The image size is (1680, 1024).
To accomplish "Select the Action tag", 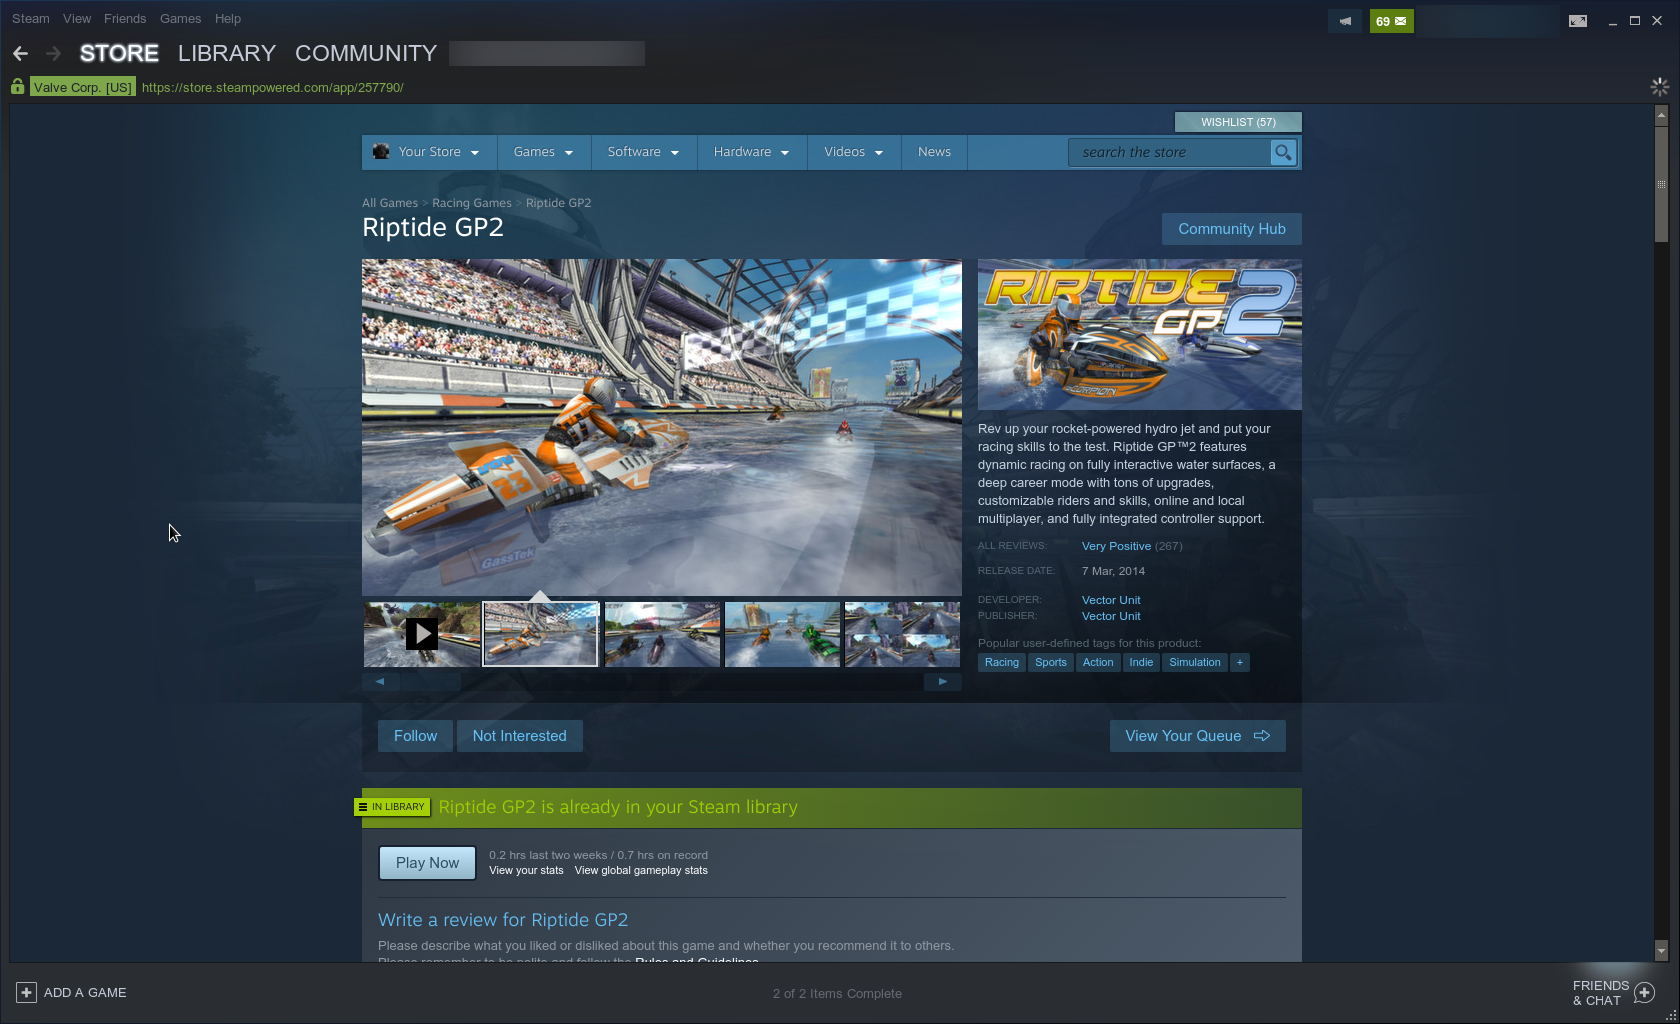I will tap(1098, 662).
